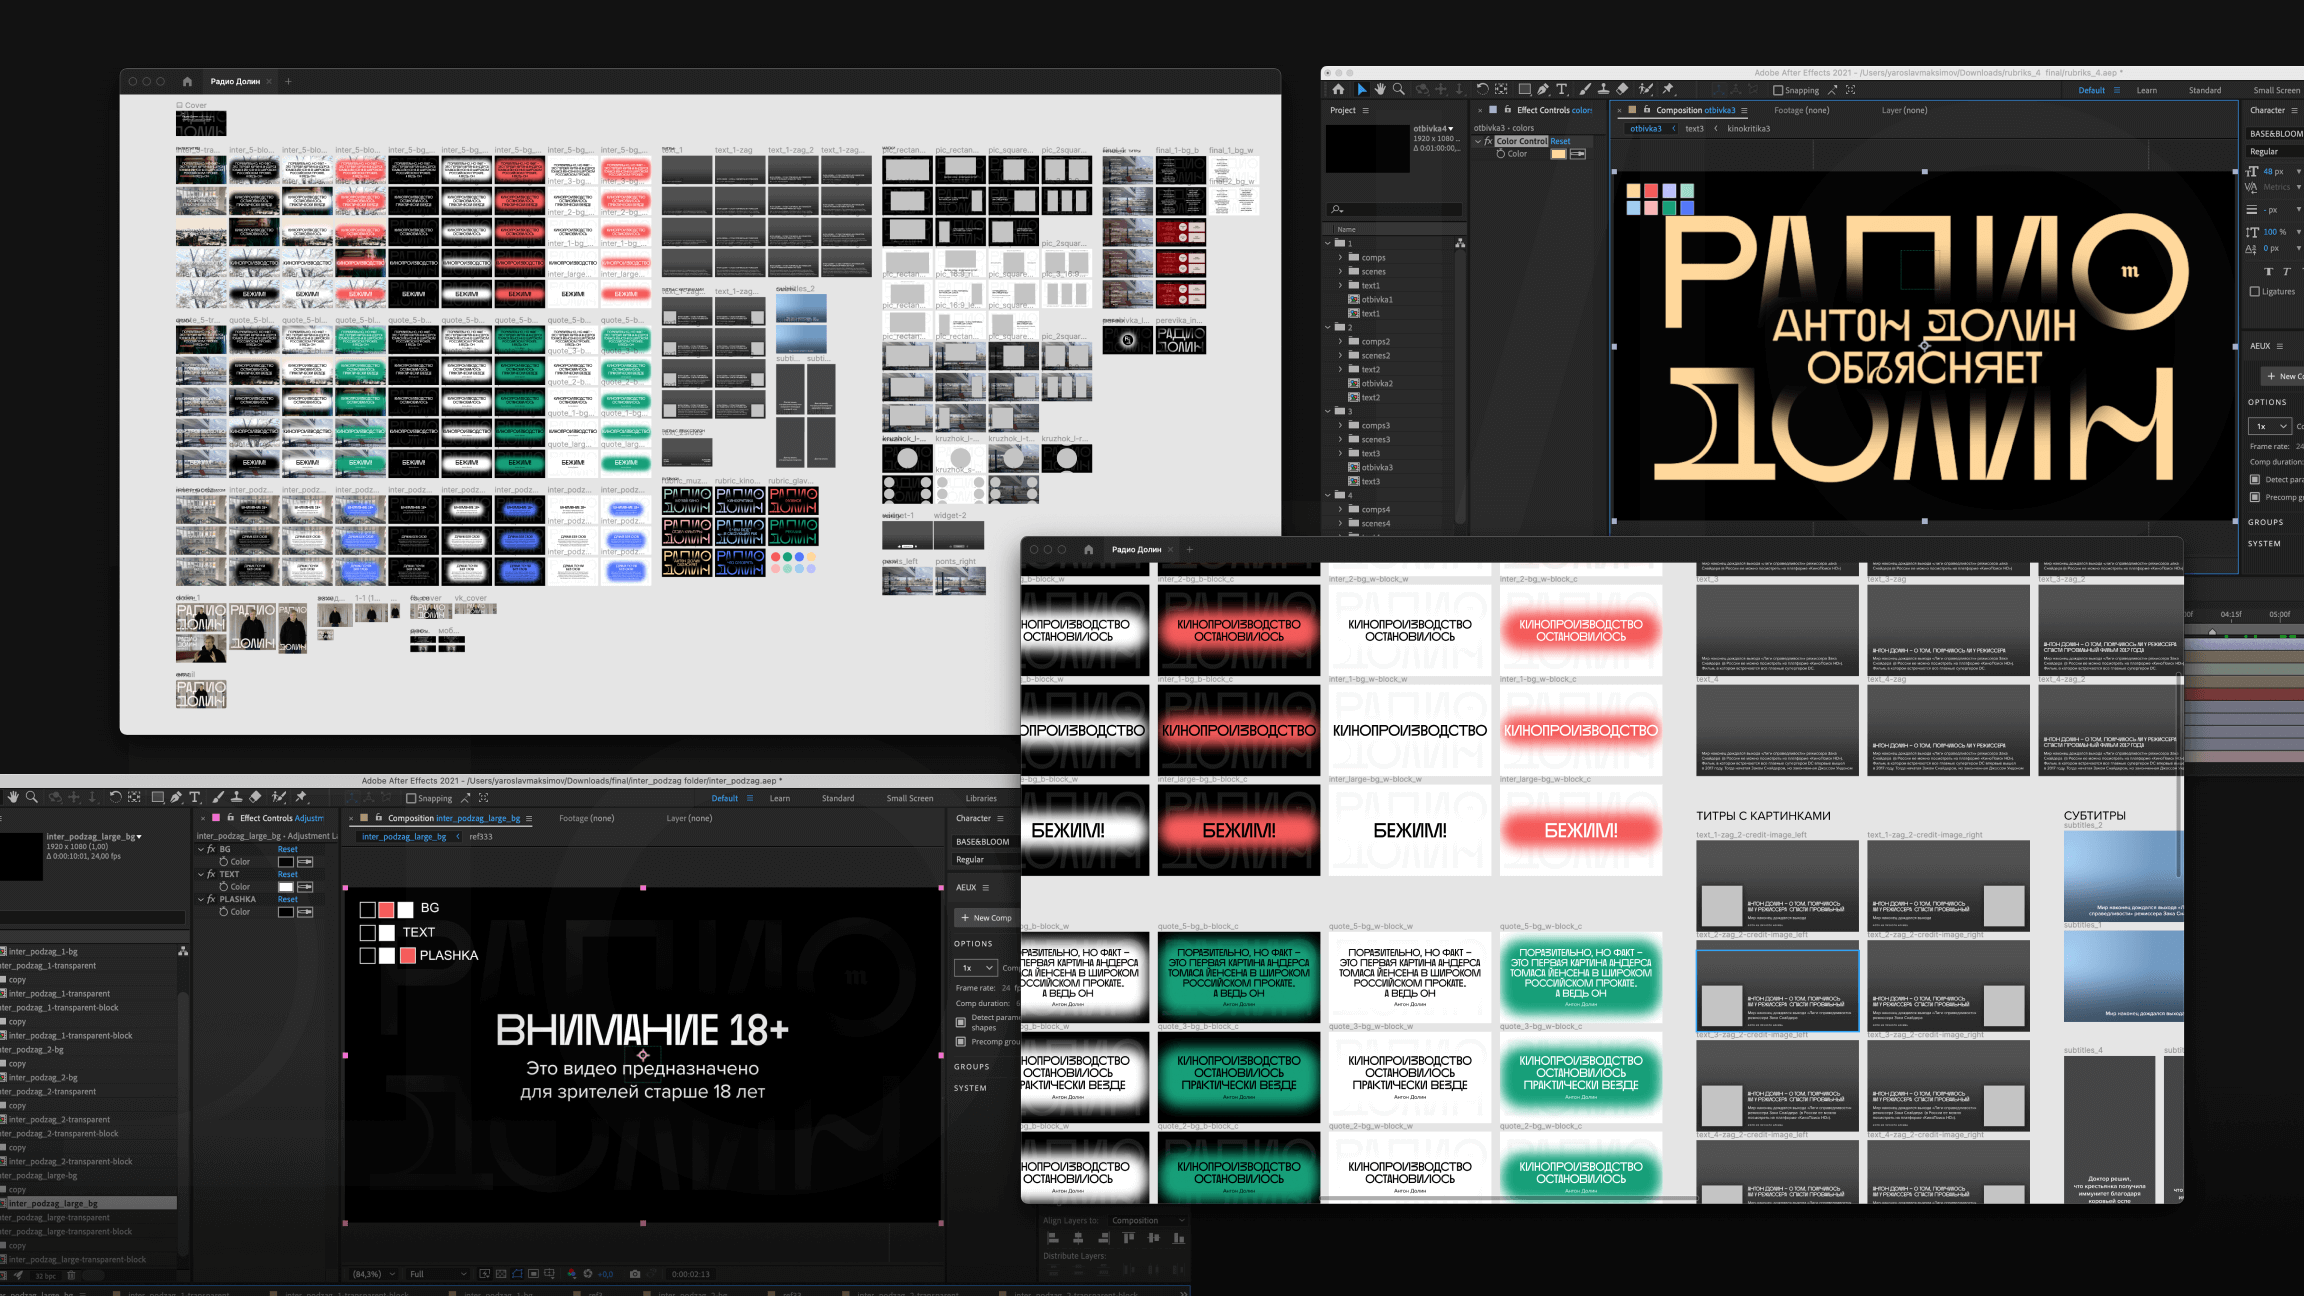Select the Puppet Pin tool in the rubriks_4 window

tap(1668, 90)
